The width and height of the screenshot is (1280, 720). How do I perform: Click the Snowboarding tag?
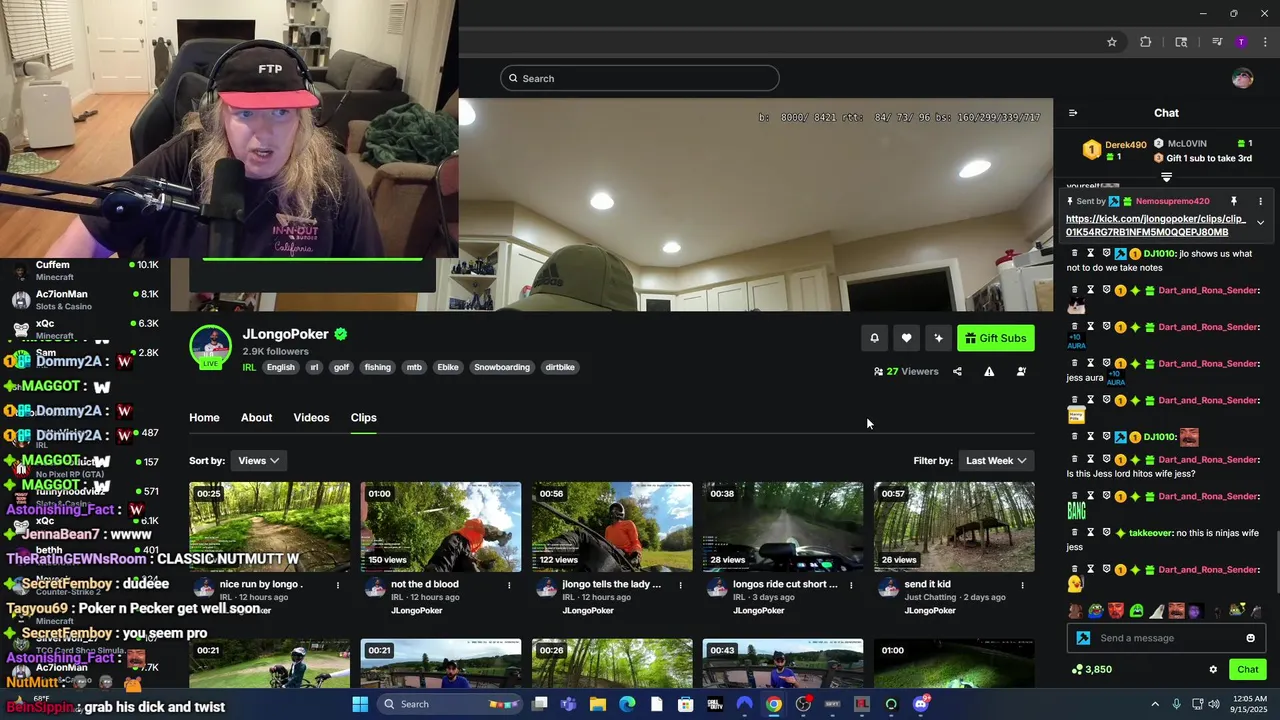(x=502, y=367)
